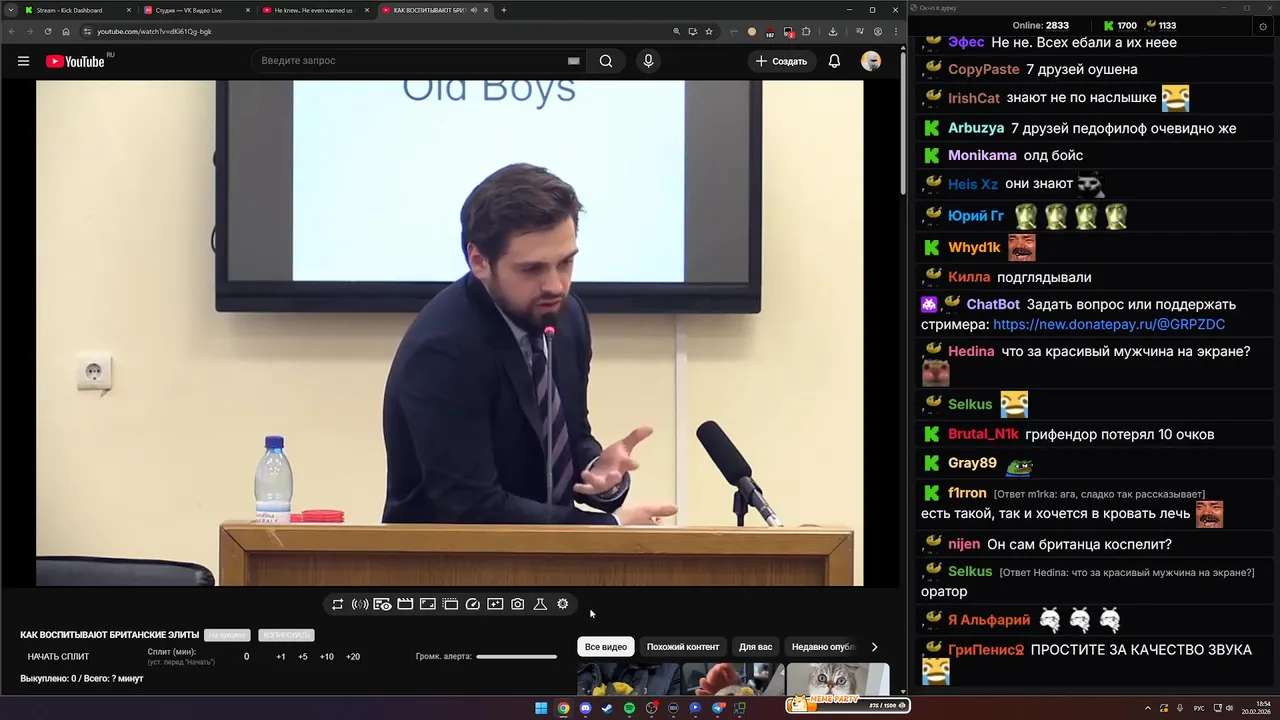Click the Создать create button
This screenshot has width=1280, height=720.
click(781, 61)
